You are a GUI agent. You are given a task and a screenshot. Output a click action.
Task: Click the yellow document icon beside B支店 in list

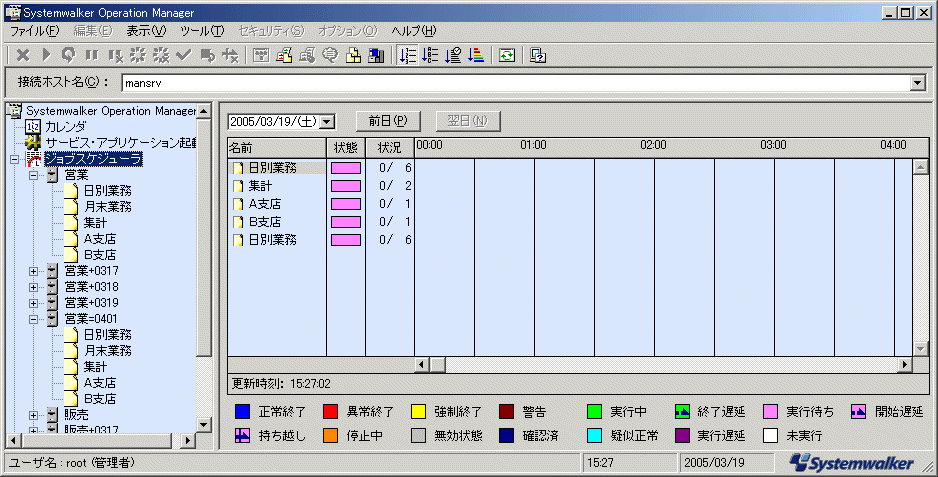point(238,222)
